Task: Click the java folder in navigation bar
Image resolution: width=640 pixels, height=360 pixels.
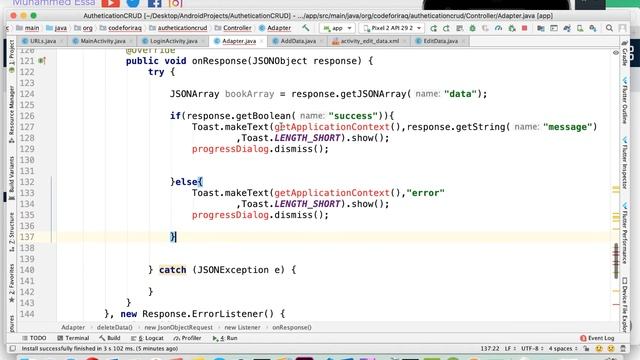Action: pos(56,28)
